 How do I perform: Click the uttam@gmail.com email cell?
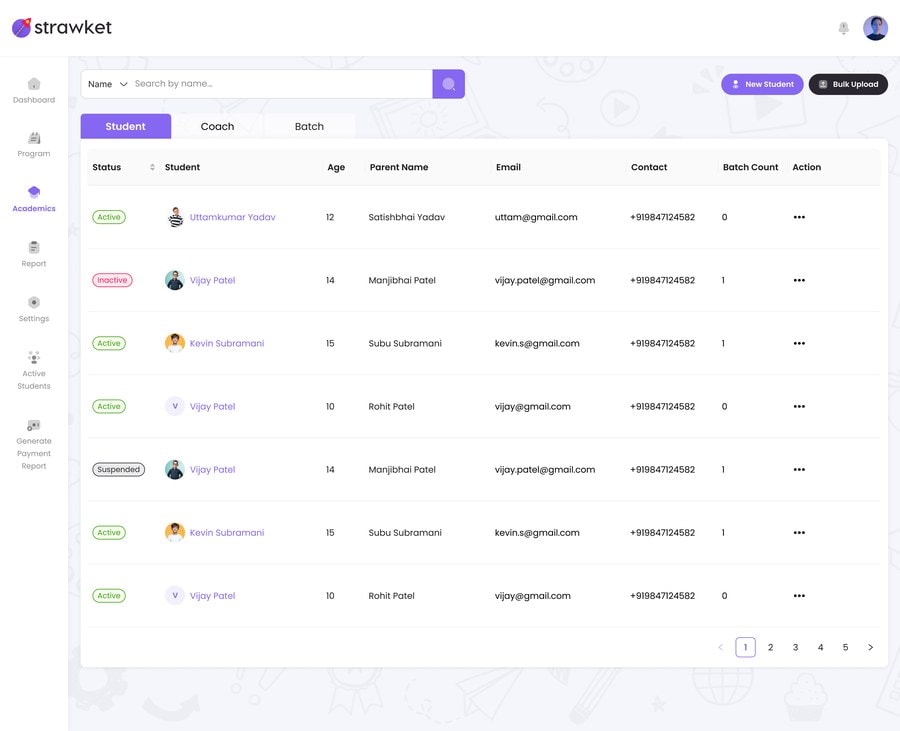536,217
